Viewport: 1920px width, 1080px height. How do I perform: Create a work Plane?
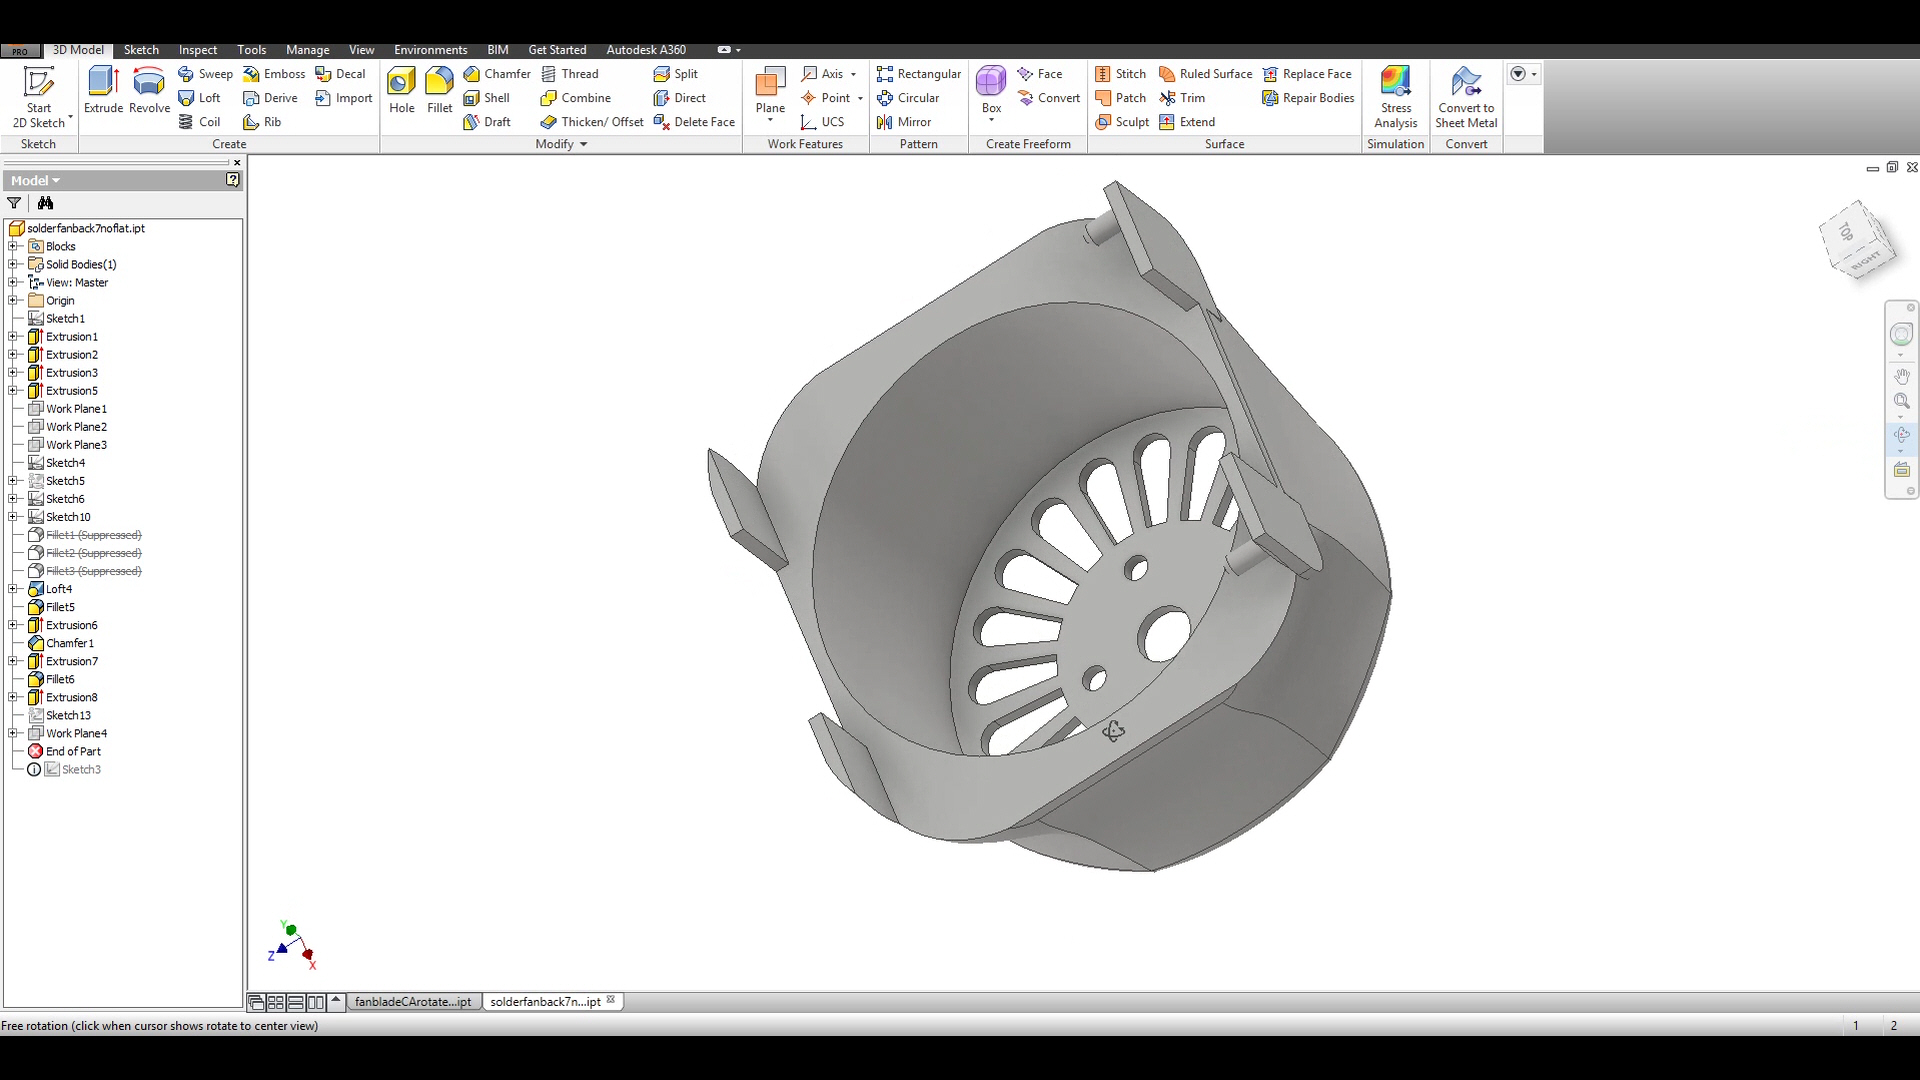pyautogui.click(x=770, y=88)
